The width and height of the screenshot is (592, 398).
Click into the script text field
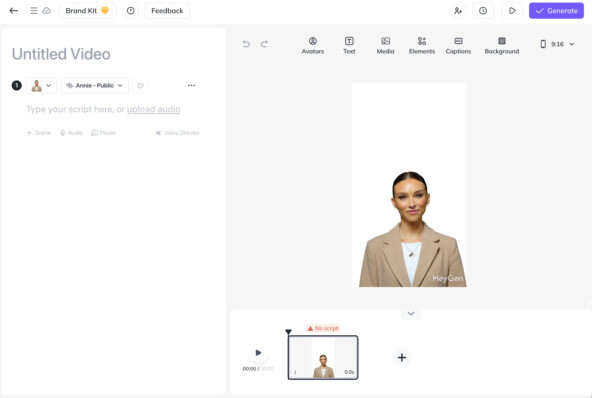[x=113, y=110]
